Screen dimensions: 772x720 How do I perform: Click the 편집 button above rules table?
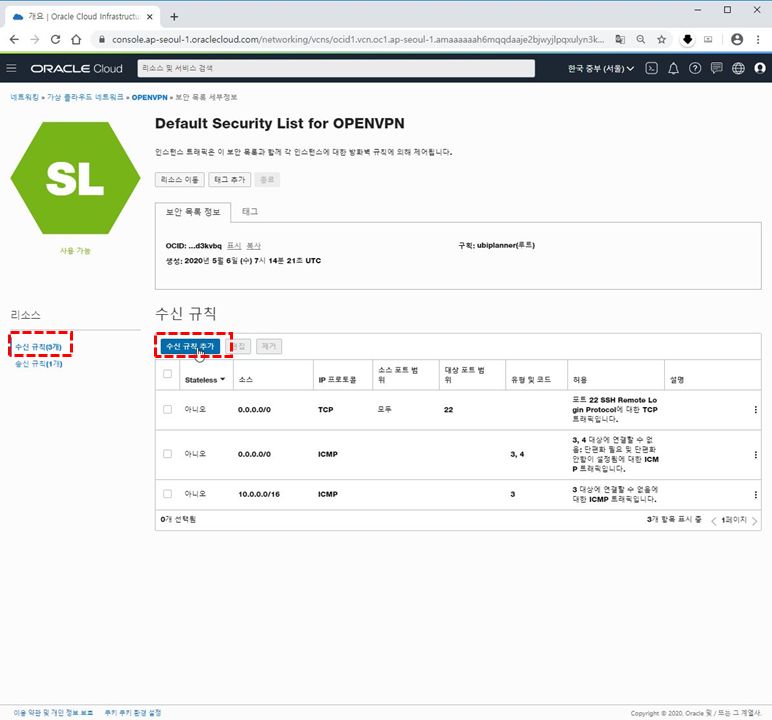238,346
